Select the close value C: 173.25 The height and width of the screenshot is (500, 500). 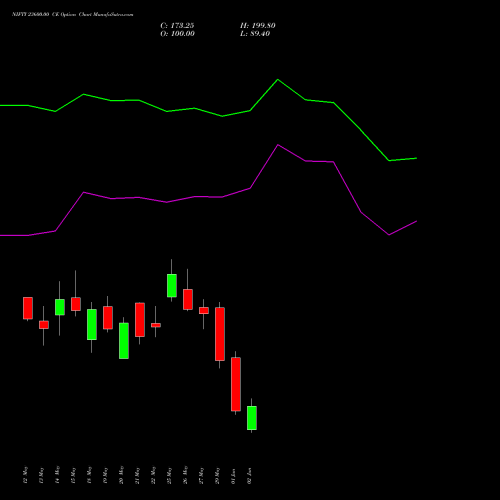177,26
